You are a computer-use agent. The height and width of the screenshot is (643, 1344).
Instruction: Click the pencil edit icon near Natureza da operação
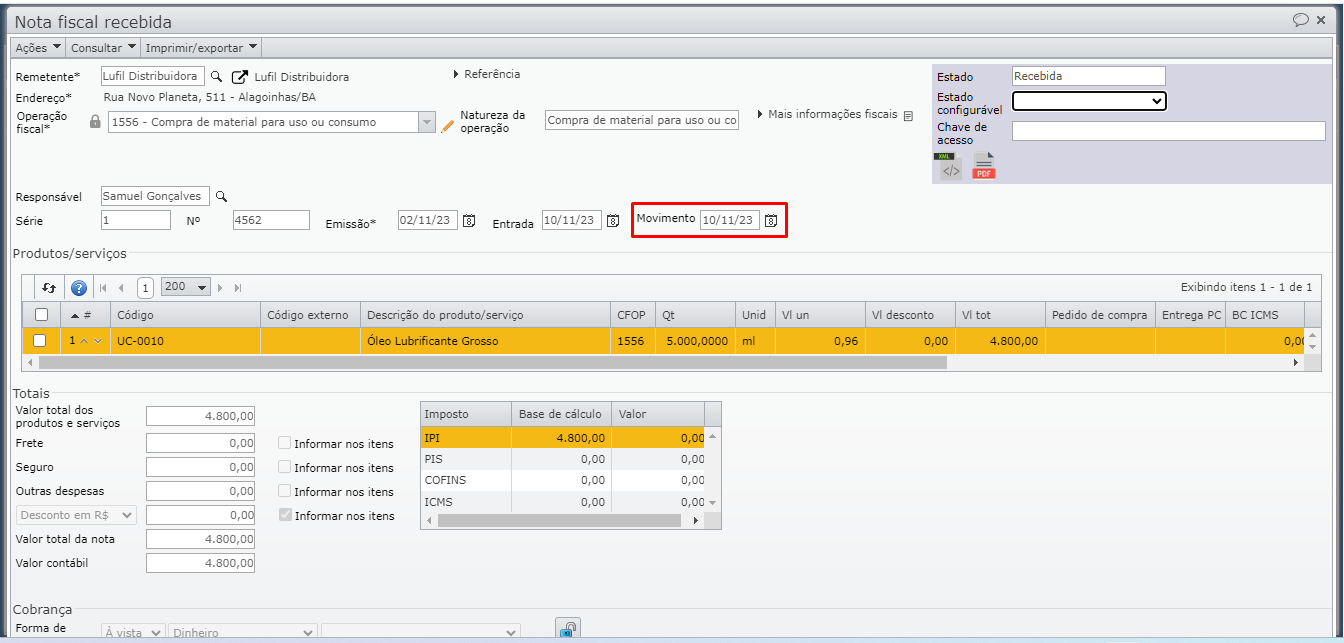point(448,126)
